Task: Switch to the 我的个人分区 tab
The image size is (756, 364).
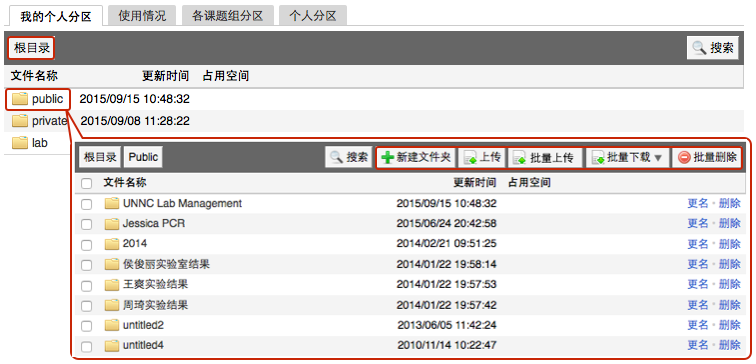Action: click(x=56, y=16)
